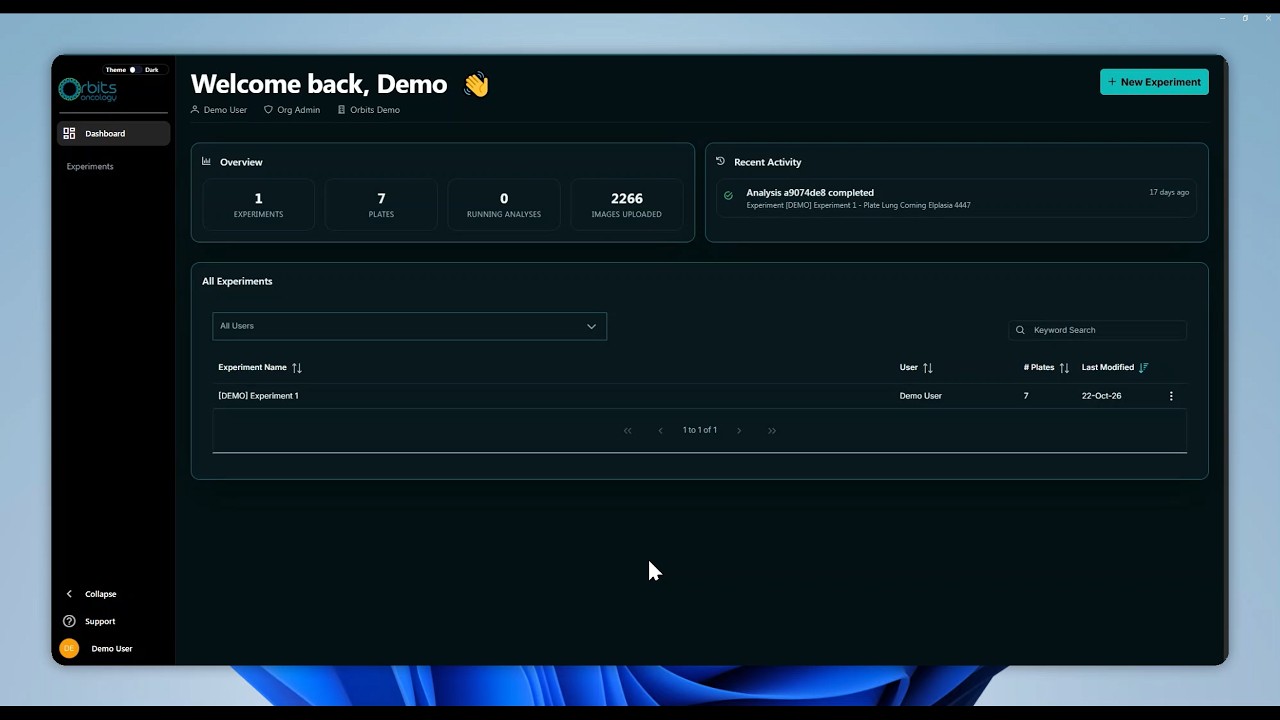Click the search magnifier icon
The width and height of the screenshot is (1280, 720).
pyautogui.click(x=1020, y=330)
